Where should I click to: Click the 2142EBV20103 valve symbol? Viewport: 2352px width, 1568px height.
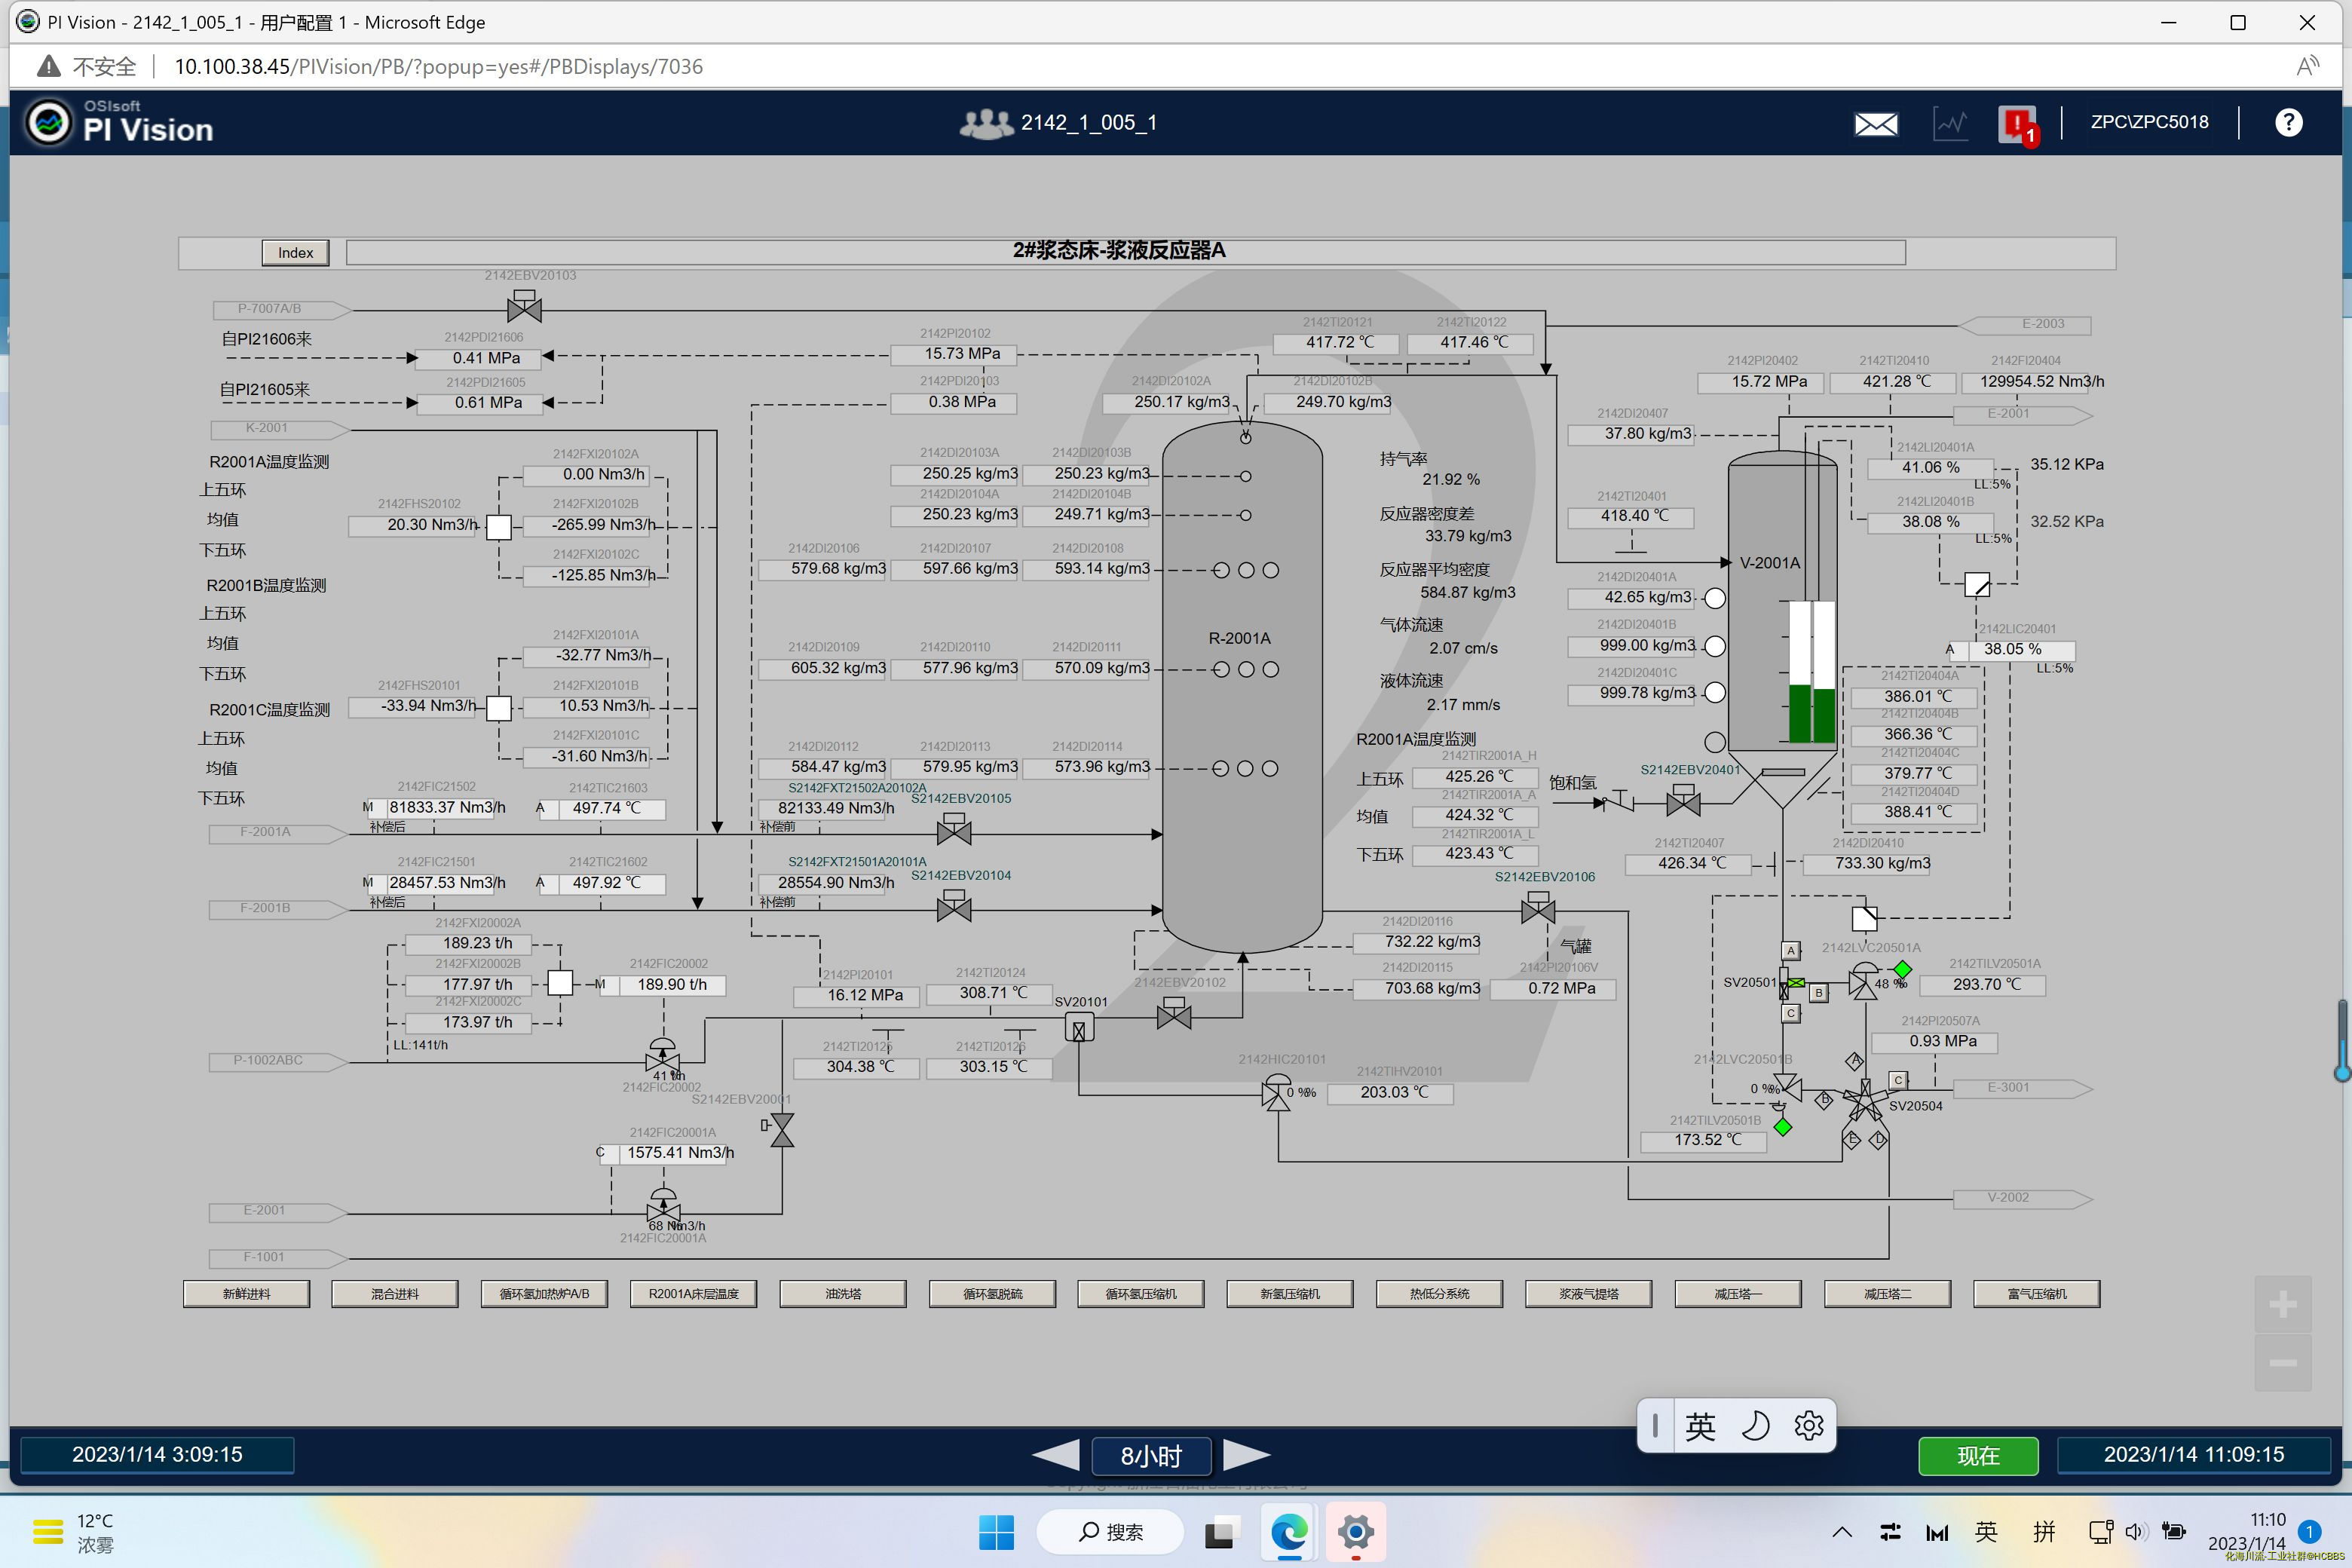point(525,307)
